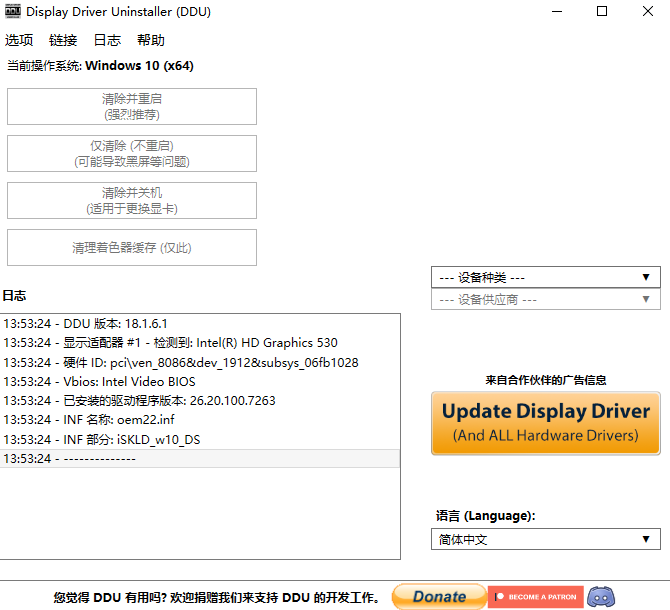
Task: Open the 日志 menu
Action: pyautogui.click(x=107, y=40)
